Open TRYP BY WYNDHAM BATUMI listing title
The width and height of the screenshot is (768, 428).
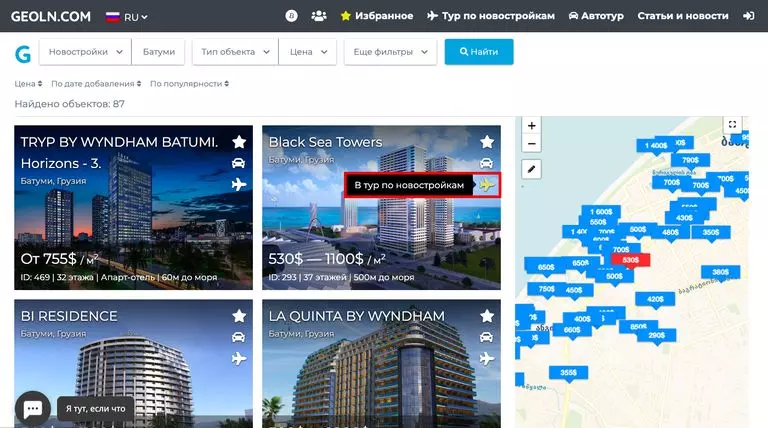point(120,152)
